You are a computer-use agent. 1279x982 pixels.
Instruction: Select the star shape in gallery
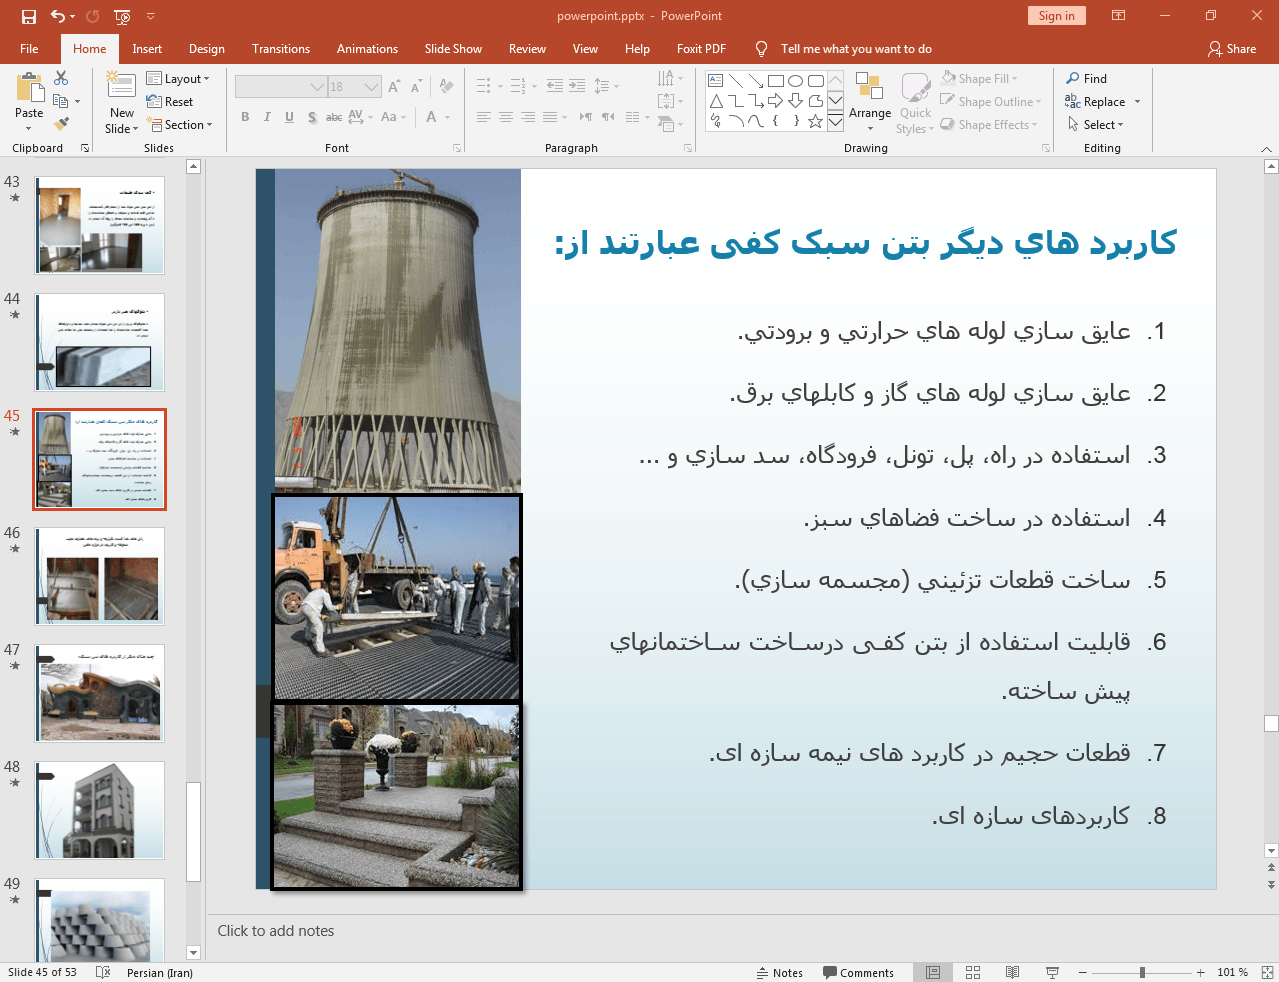click(816, 121)
